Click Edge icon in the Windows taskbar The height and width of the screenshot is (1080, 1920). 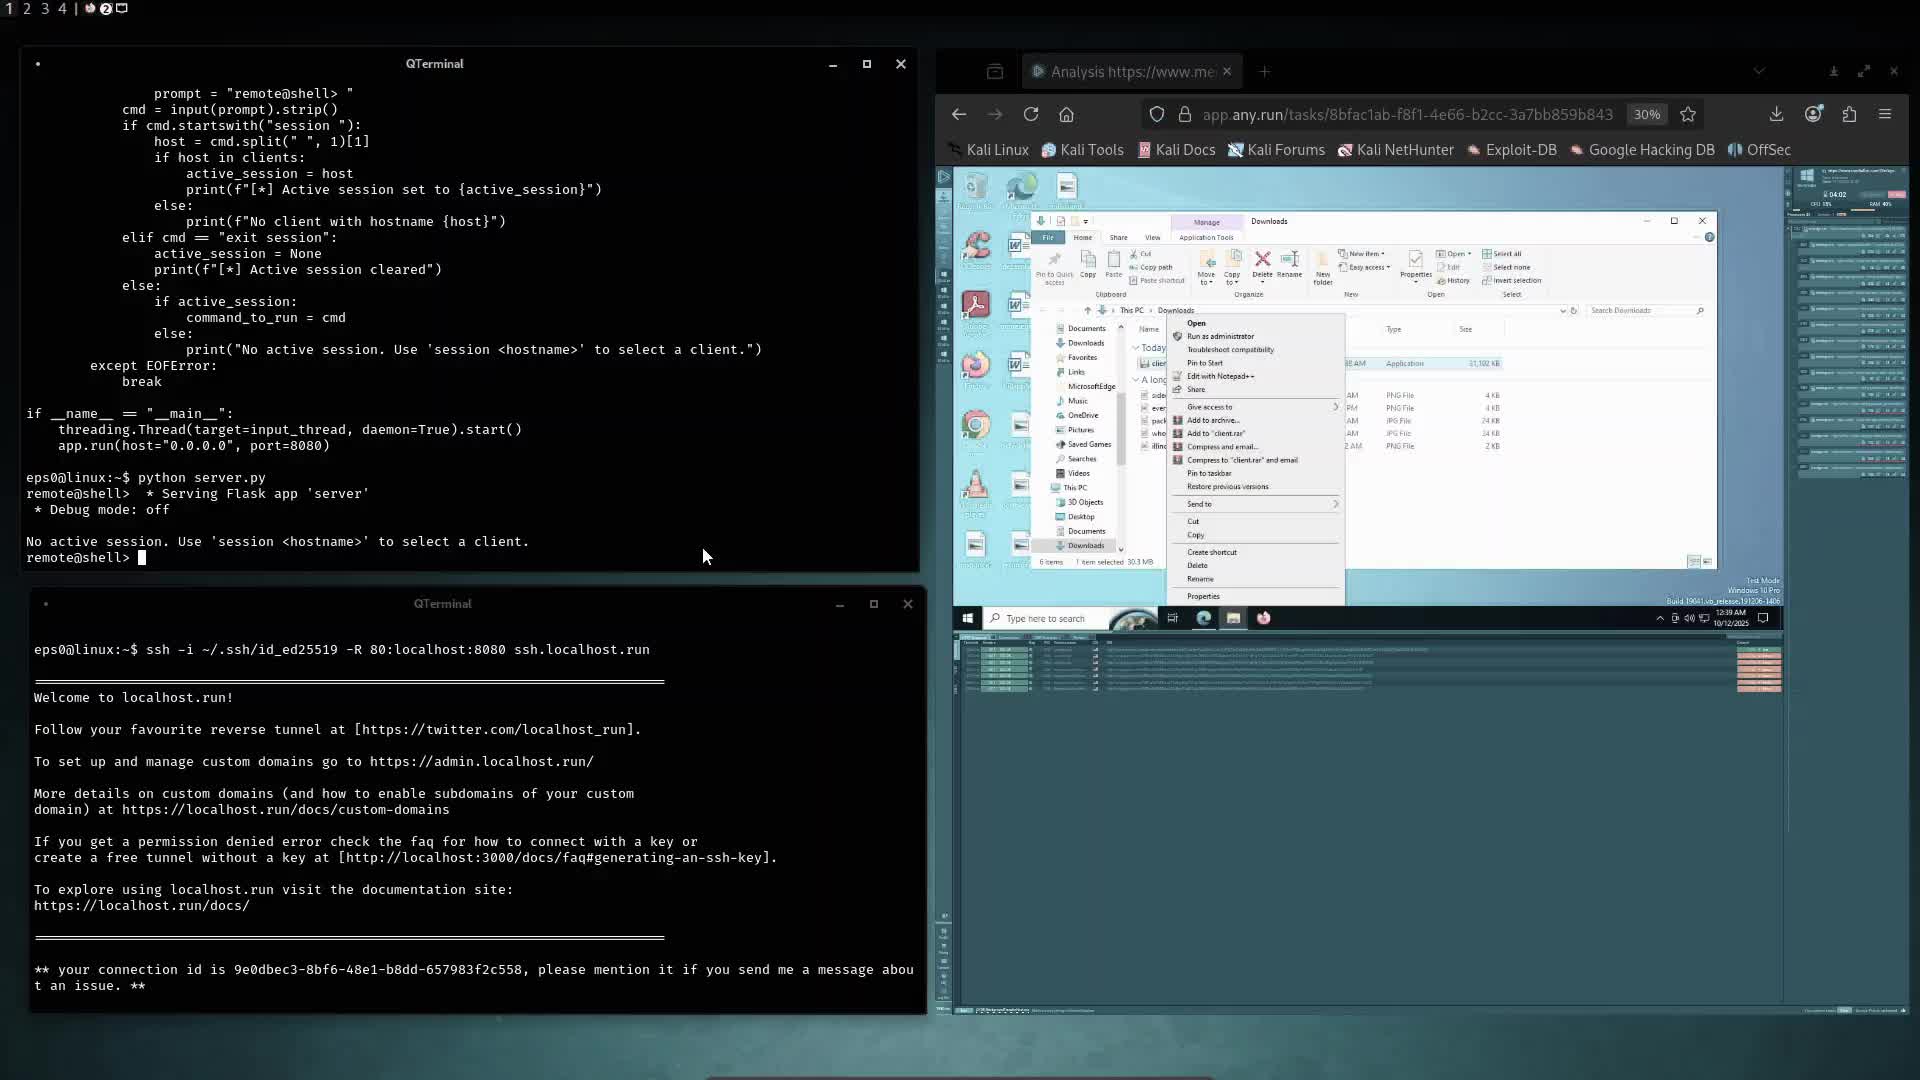[x=1204, y=618]
